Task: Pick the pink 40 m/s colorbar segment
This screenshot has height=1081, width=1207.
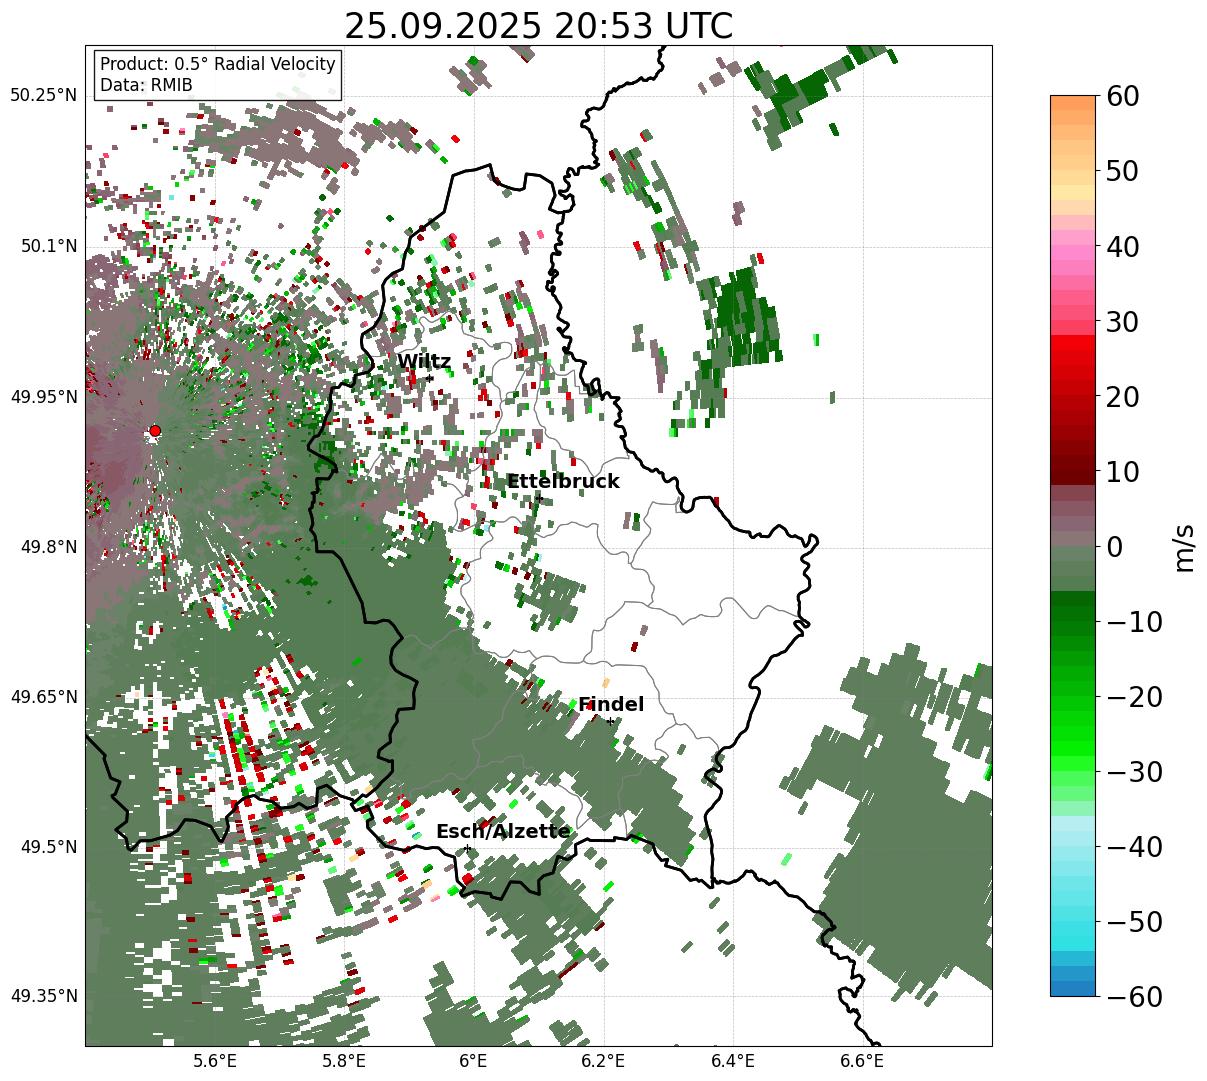Action: click(1073, 246)
